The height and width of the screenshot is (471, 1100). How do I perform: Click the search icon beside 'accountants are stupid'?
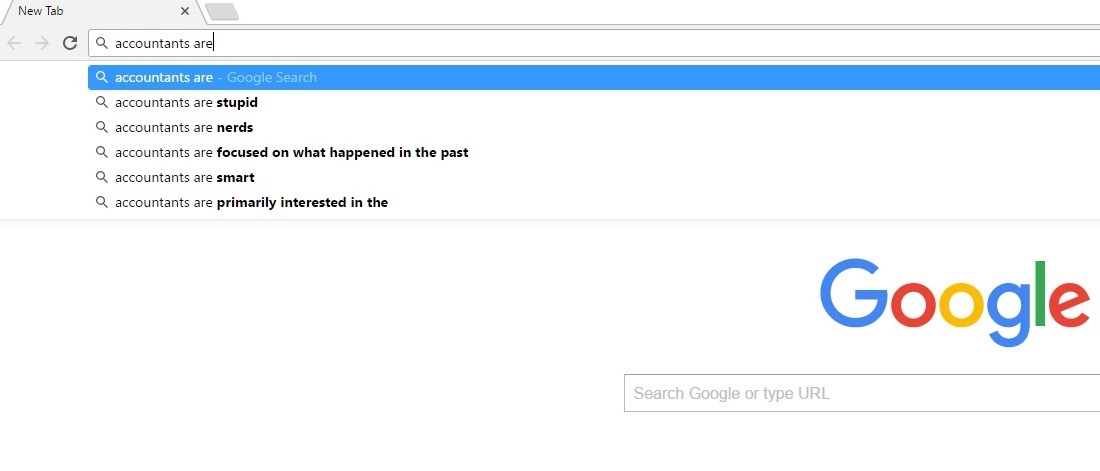[x=102, y=102]
